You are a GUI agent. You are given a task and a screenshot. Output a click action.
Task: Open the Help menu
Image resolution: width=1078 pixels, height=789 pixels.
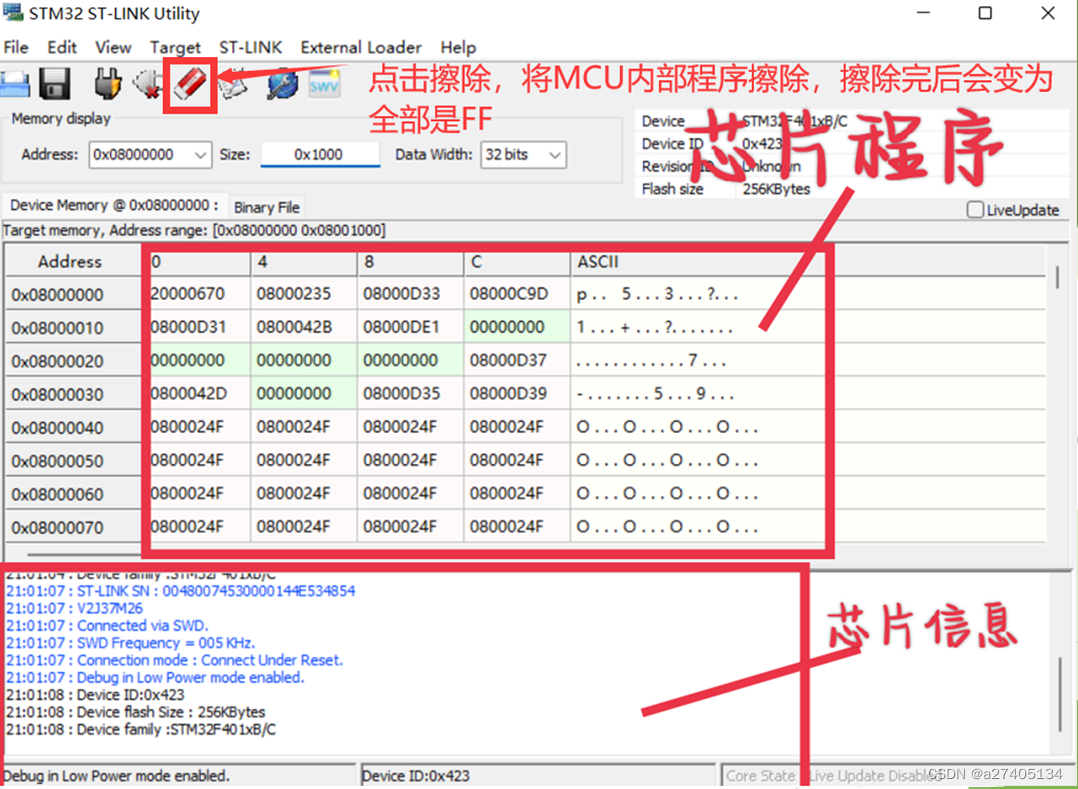coord(458,47)
